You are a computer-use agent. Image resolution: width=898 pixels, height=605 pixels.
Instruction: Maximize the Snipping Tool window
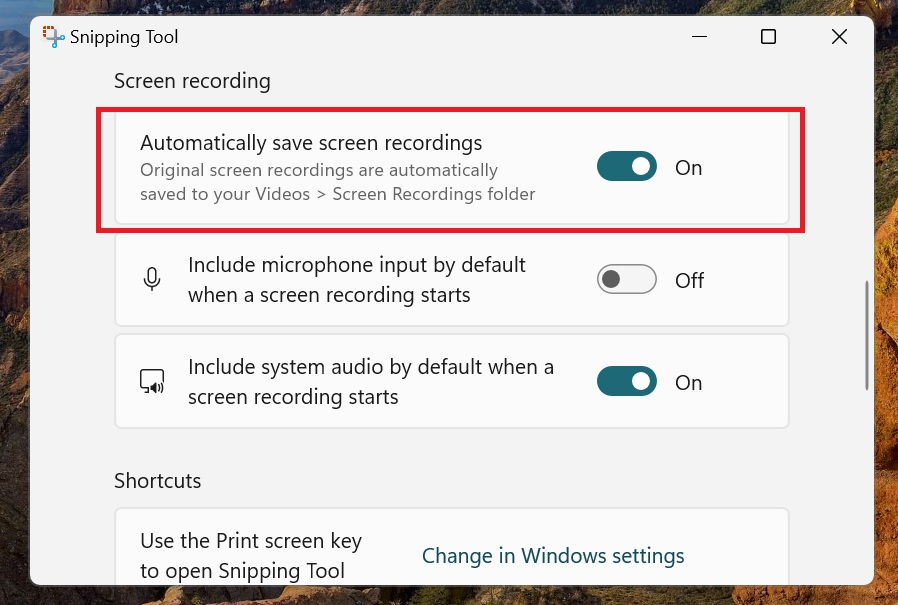pyautogui.click(x=768, y=37)
